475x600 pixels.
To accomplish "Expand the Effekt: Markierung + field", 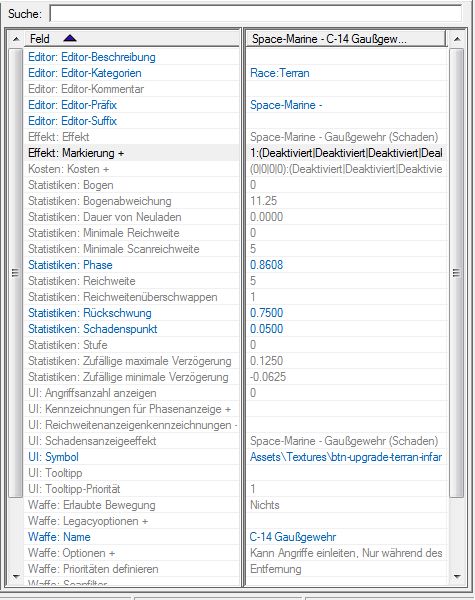I will [x=132, y=153].
